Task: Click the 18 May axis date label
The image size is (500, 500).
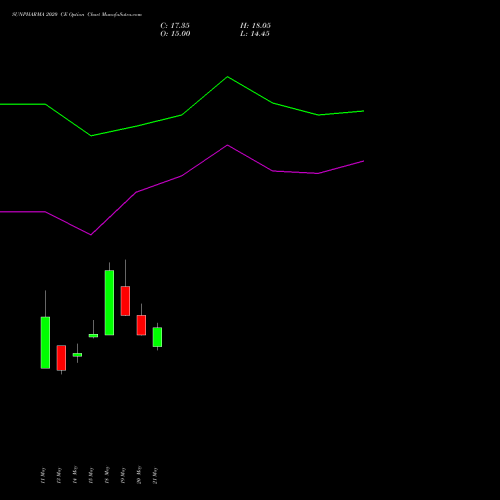Action: coord(107,475)
